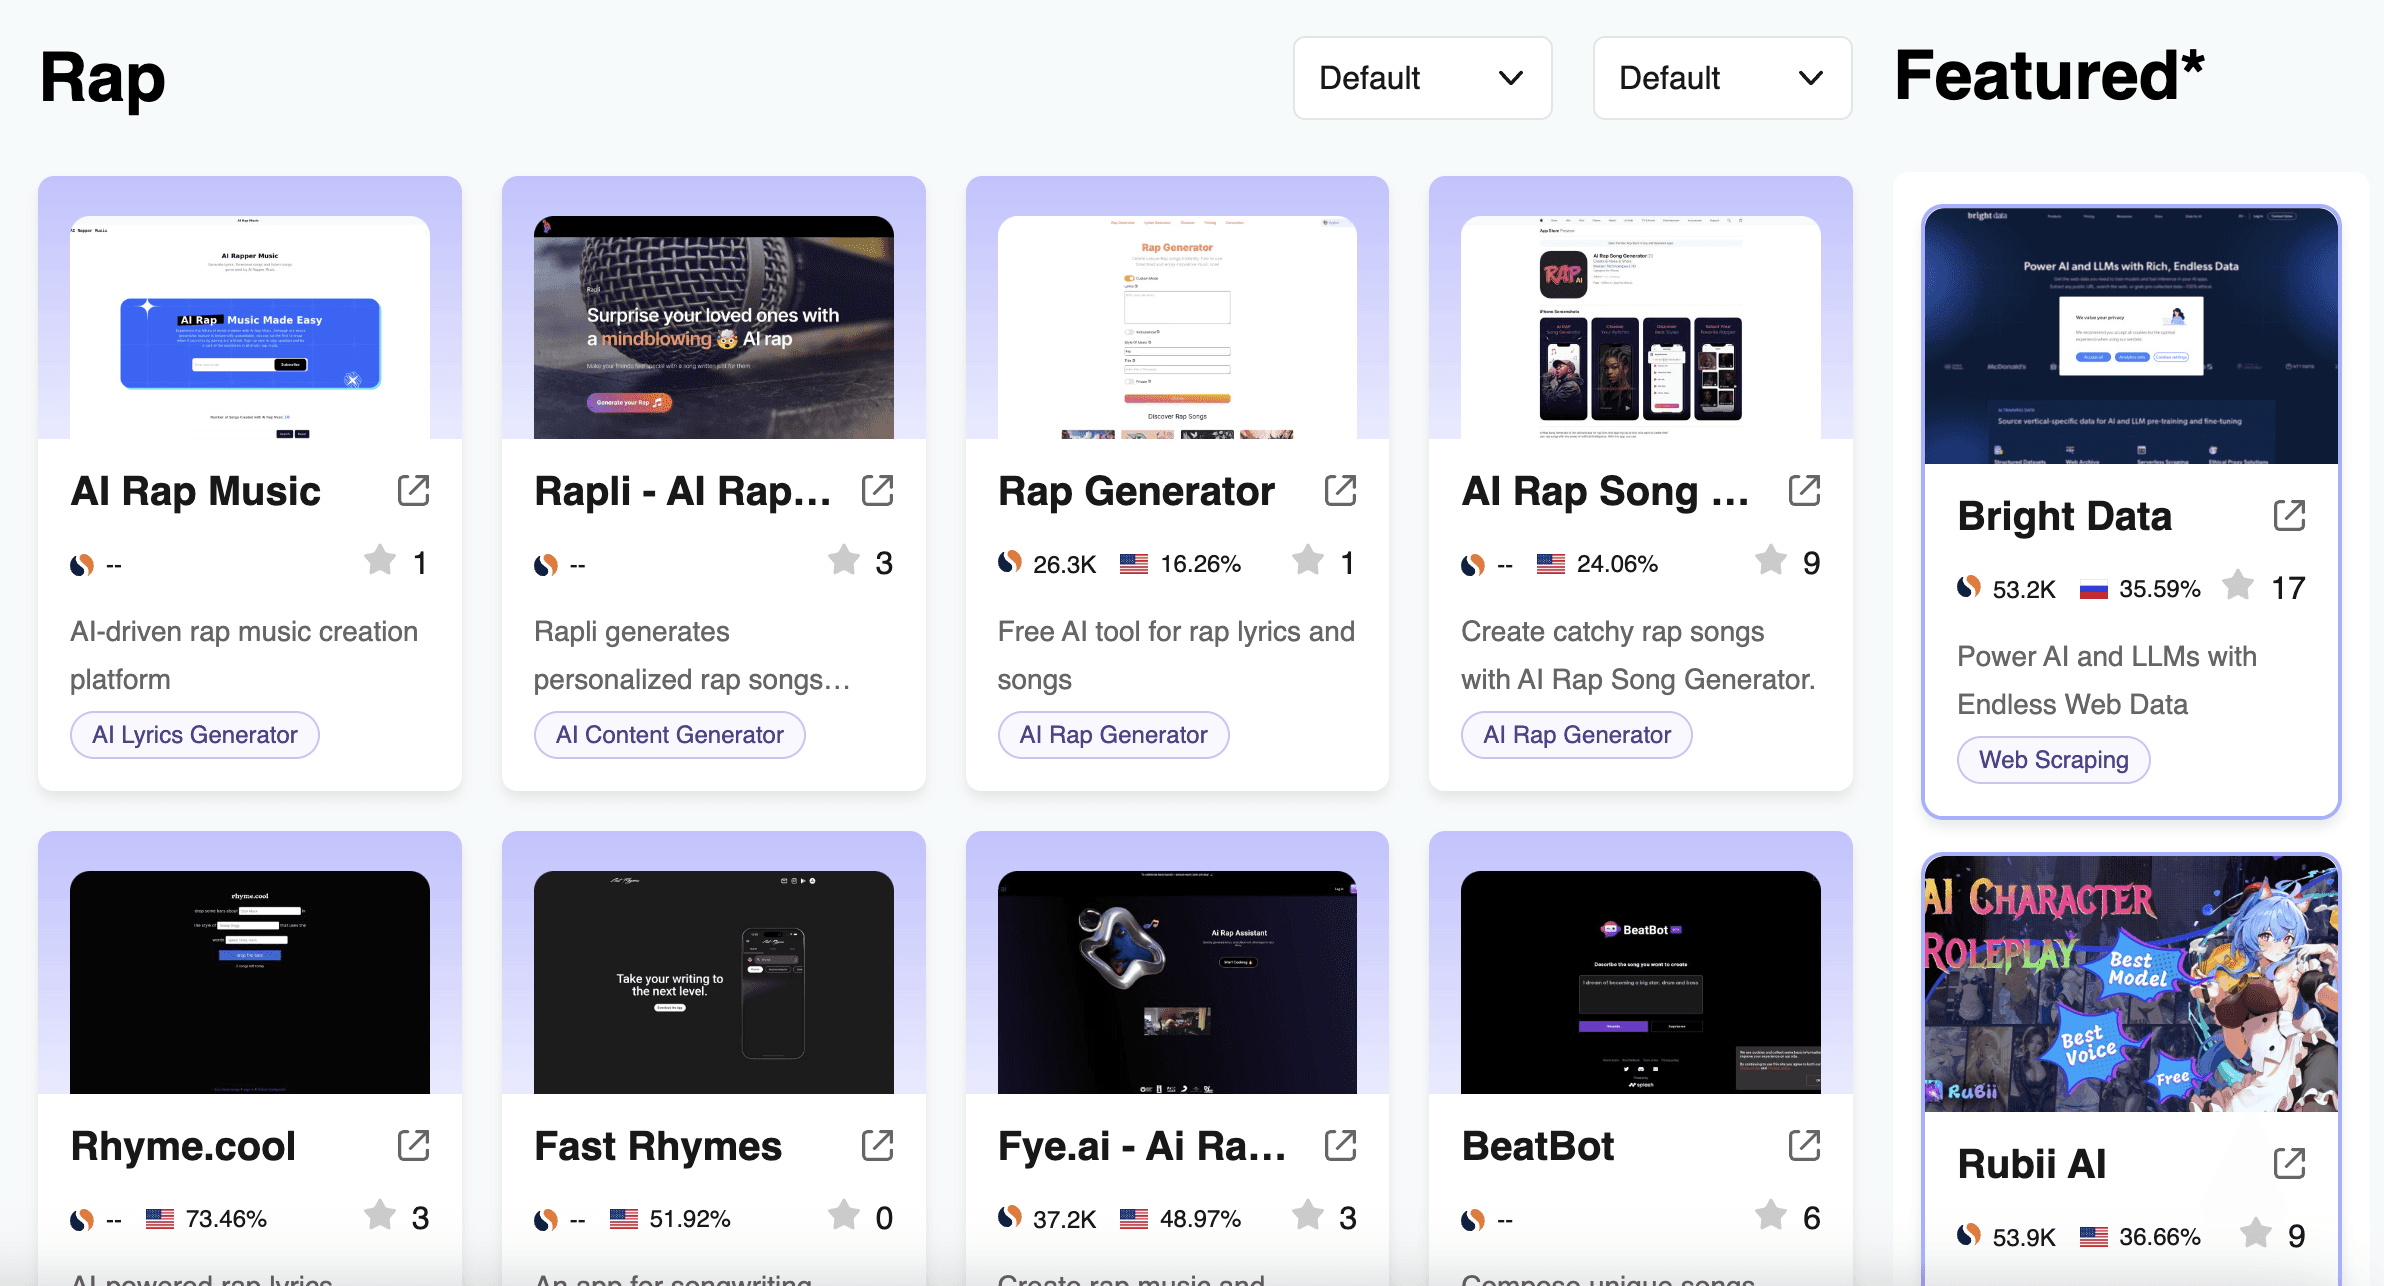Viewport: 2384px width, 1286px height.
Task: Click Rapli microphone preview thumbnail
Action: (714, 327)
